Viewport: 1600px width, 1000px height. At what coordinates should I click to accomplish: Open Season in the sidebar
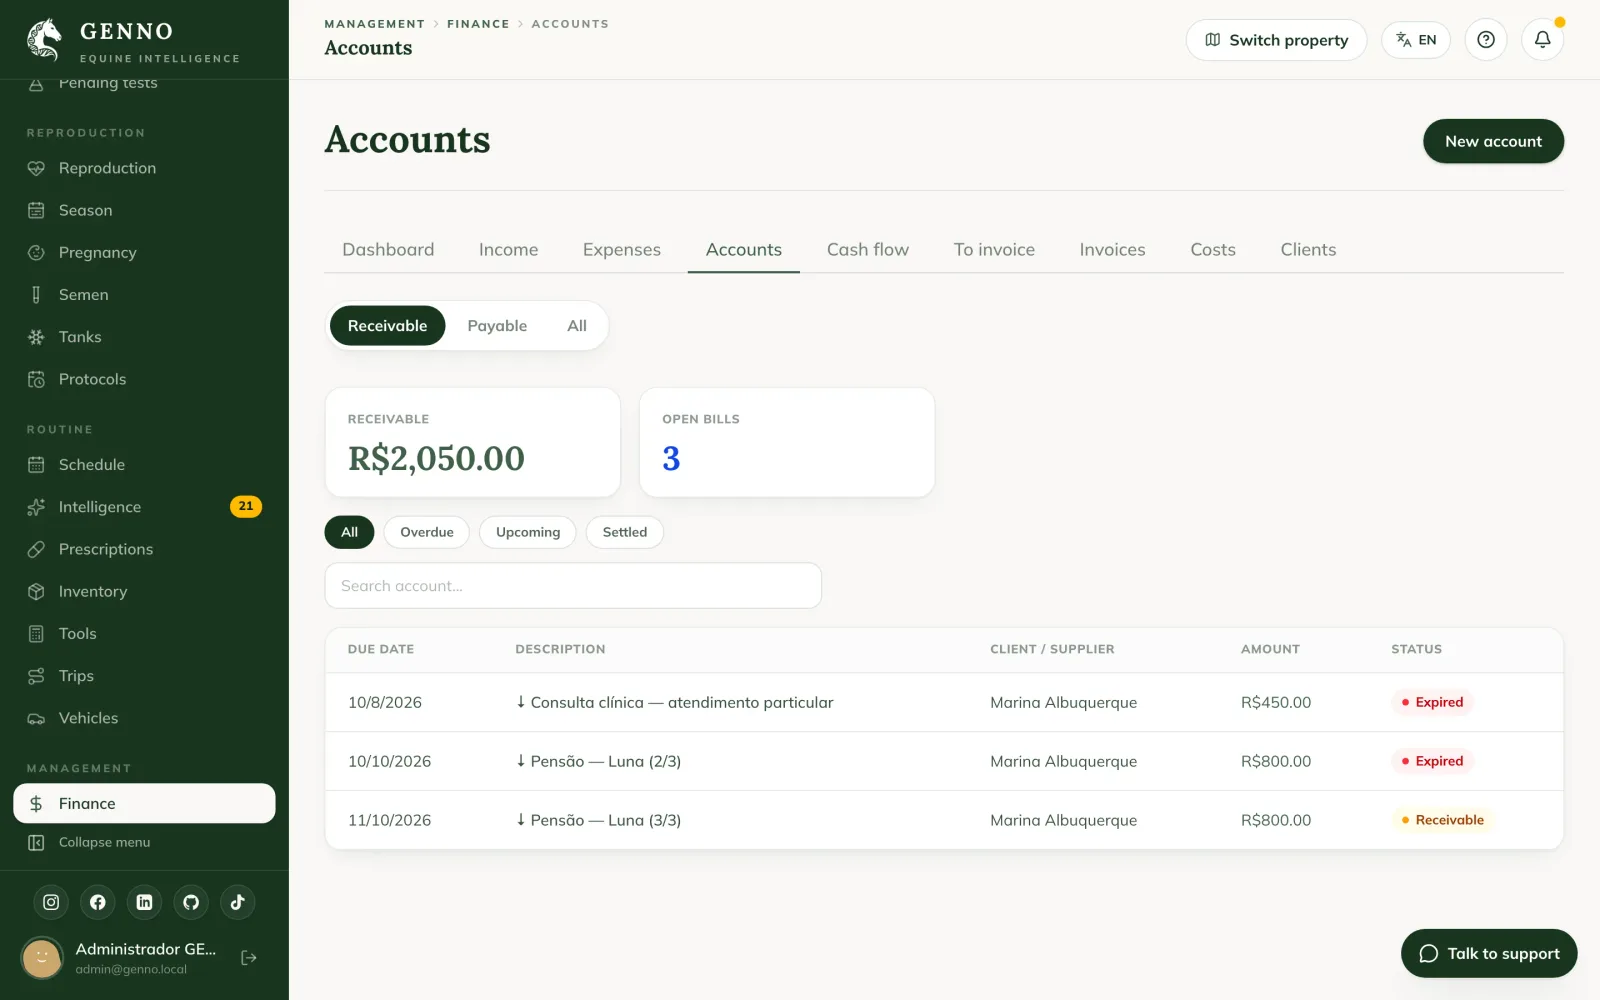pos(144,210)
